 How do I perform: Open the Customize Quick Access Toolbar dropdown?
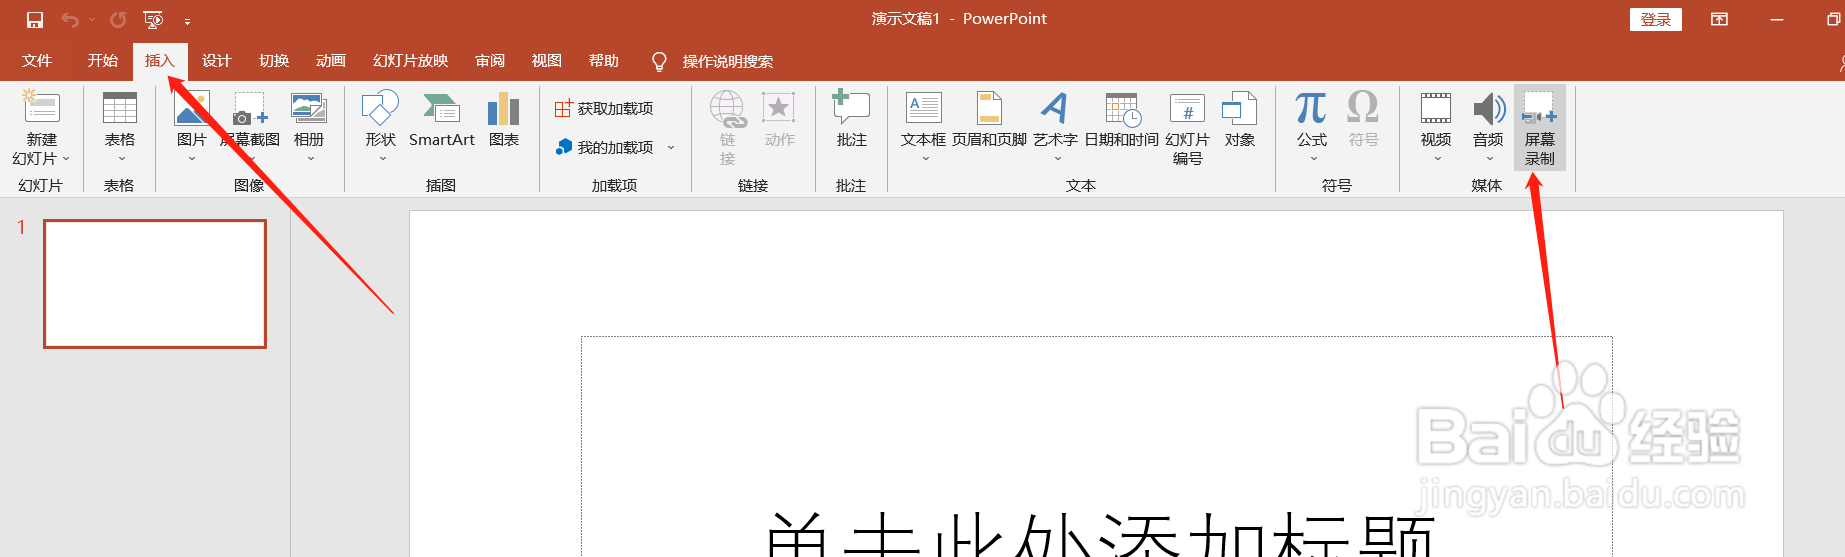(x=187, y=21)
